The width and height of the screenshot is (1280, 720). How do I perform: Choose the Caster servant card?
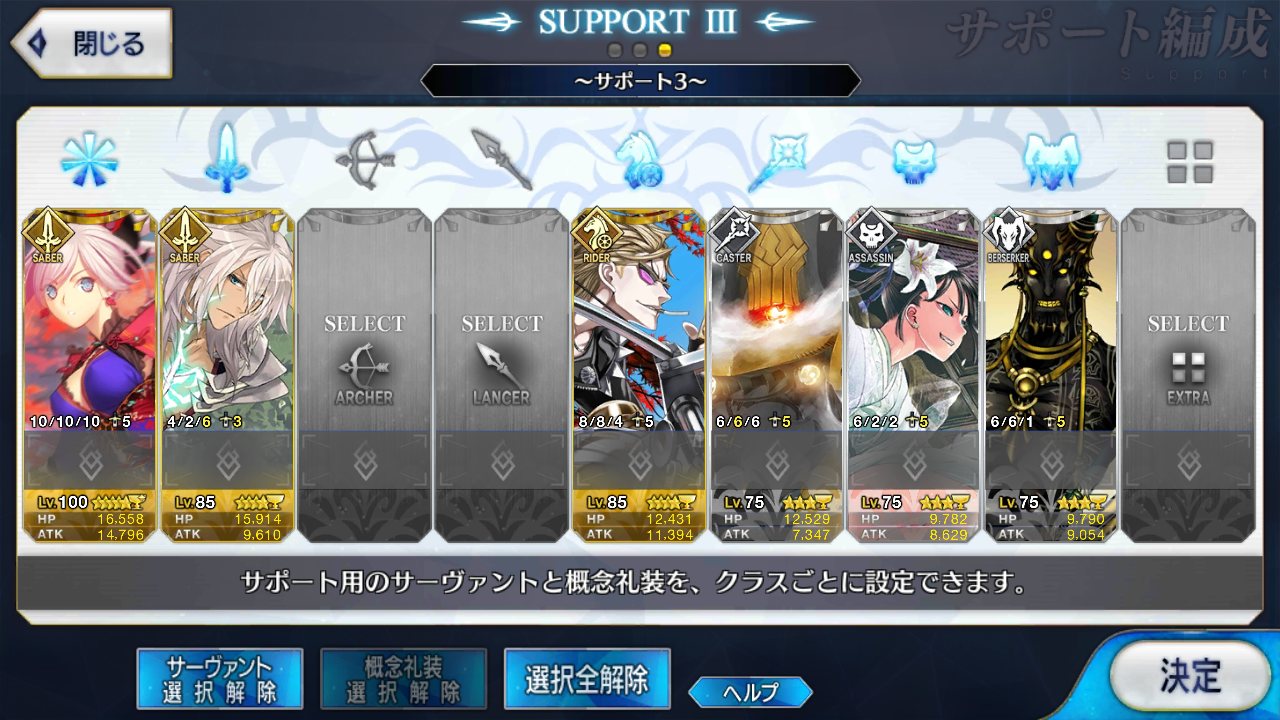click(777, 375)
